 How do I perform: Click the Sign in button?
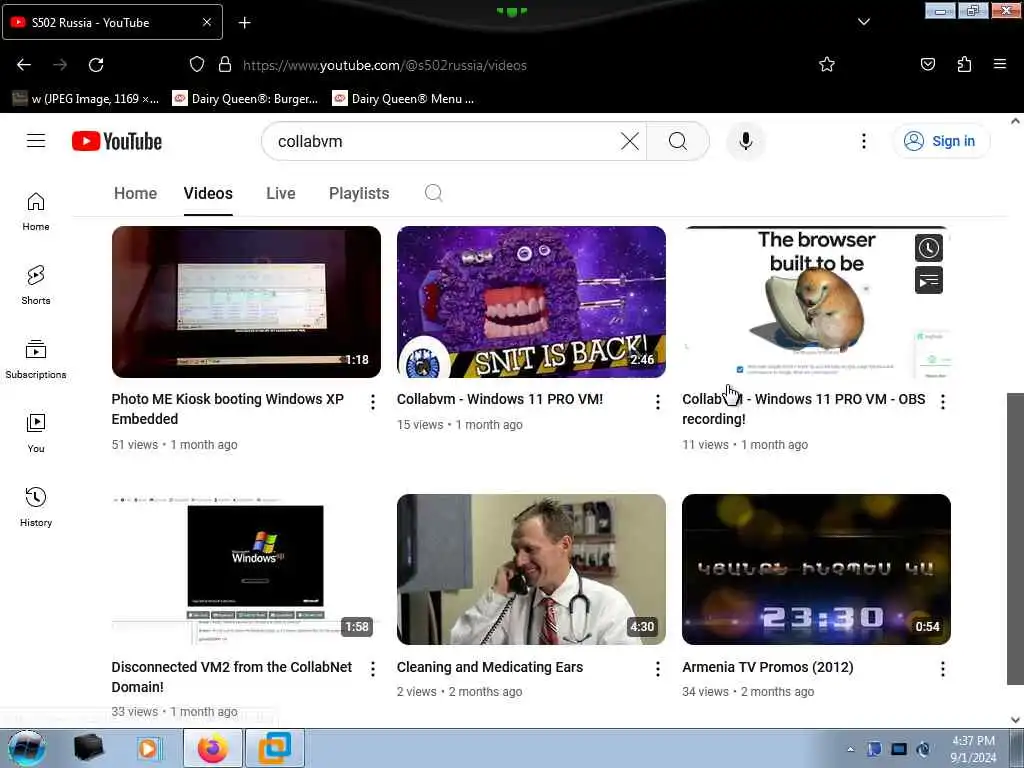pyautogui.click(x=940, y=141)
